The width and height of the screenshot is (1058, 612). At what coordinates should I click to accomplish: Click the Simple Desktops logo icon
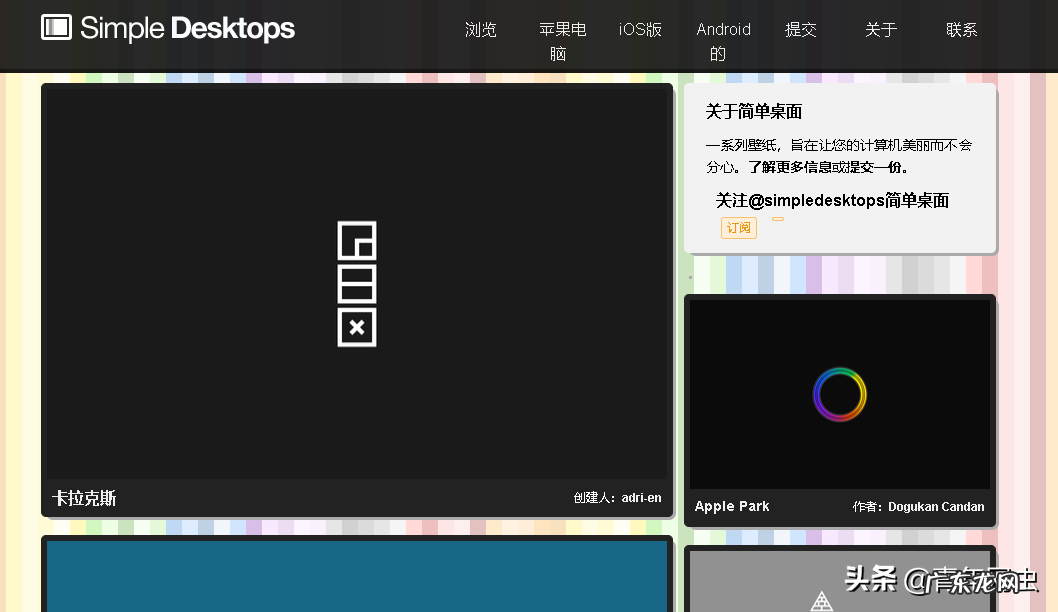55,29
